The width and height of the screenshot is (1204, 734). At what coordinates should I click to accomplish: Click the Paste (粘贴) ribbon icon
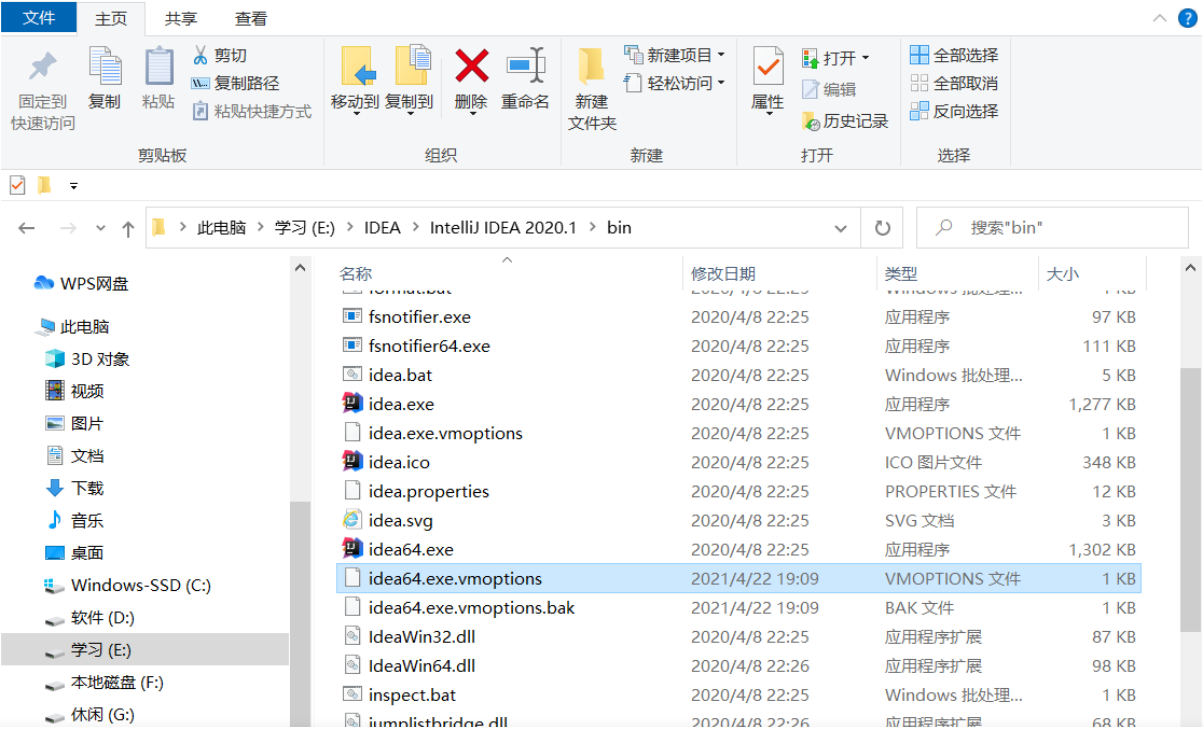pyautogui.click(x=158, y=67)
